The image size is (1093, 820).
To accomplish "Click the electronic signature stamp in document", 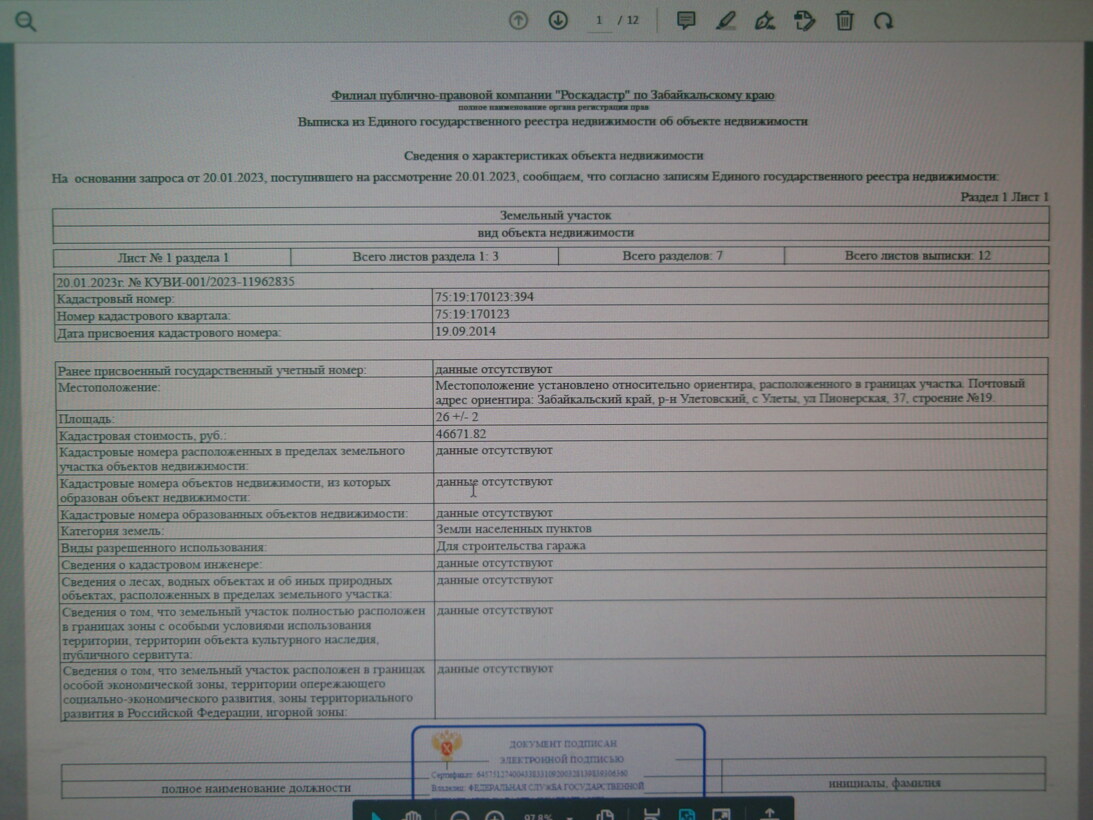I will 558,763.
